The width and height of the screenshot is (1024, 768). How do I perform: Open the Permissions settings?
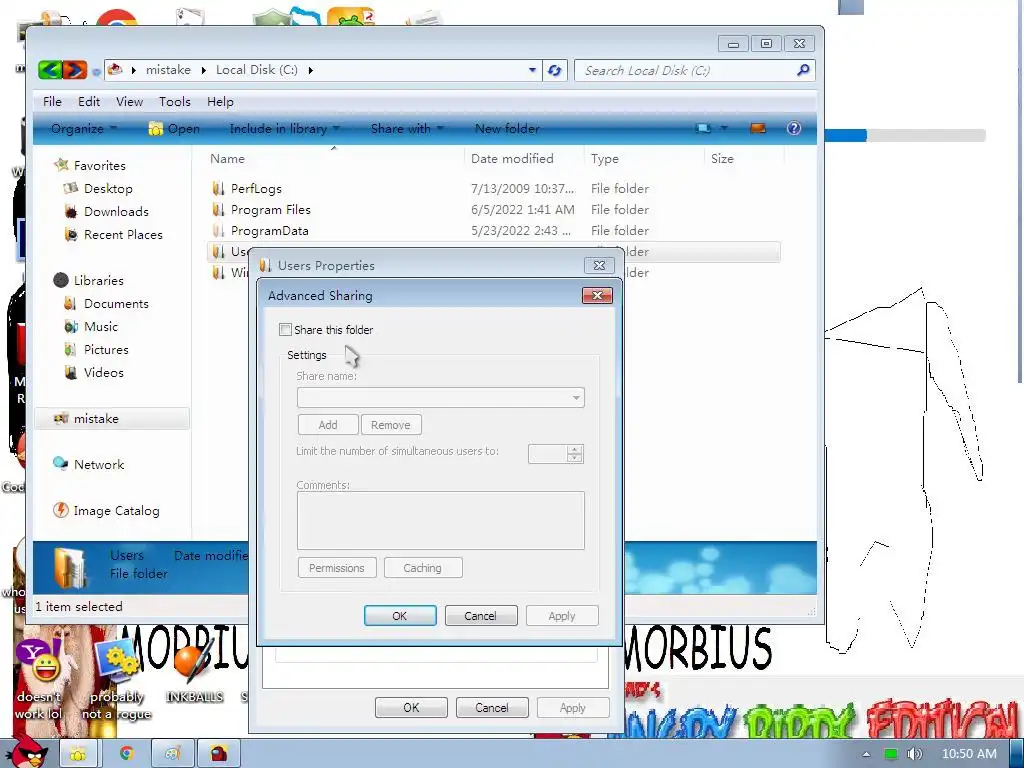click(337, 568)
